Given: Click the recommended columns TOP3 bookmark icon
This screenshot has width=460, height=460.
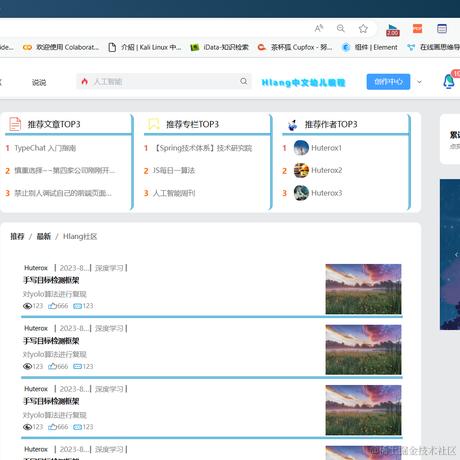Looking at the screenshot, I should [x=154, y=124].
